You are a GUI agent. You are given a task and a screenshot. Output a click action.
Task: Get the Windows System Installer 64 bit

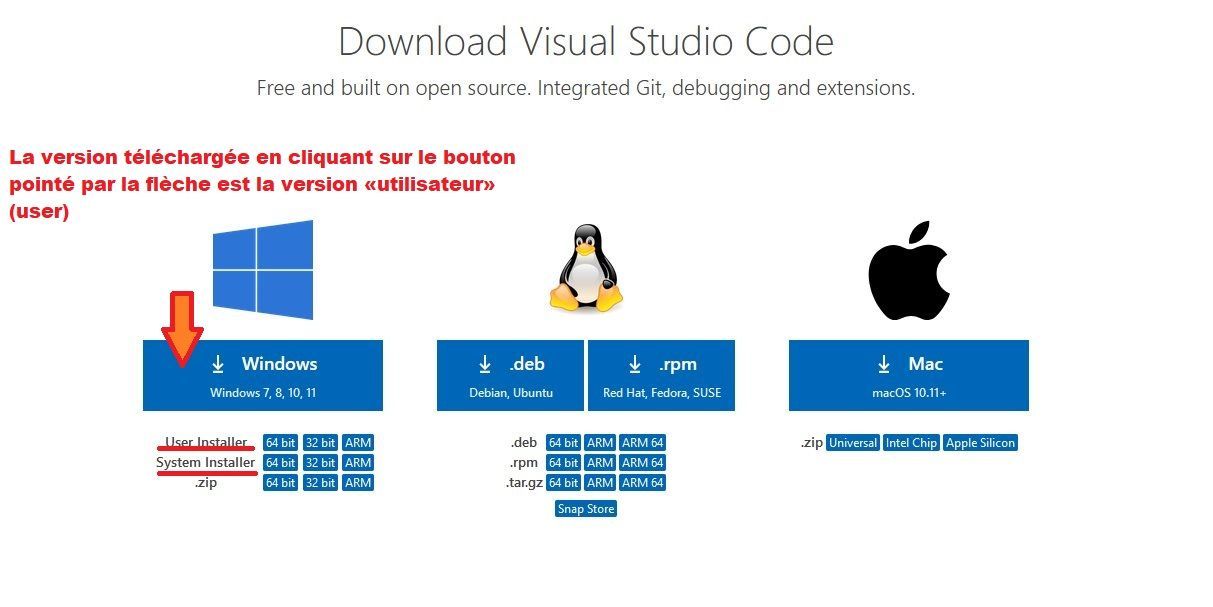pos(280,463)
